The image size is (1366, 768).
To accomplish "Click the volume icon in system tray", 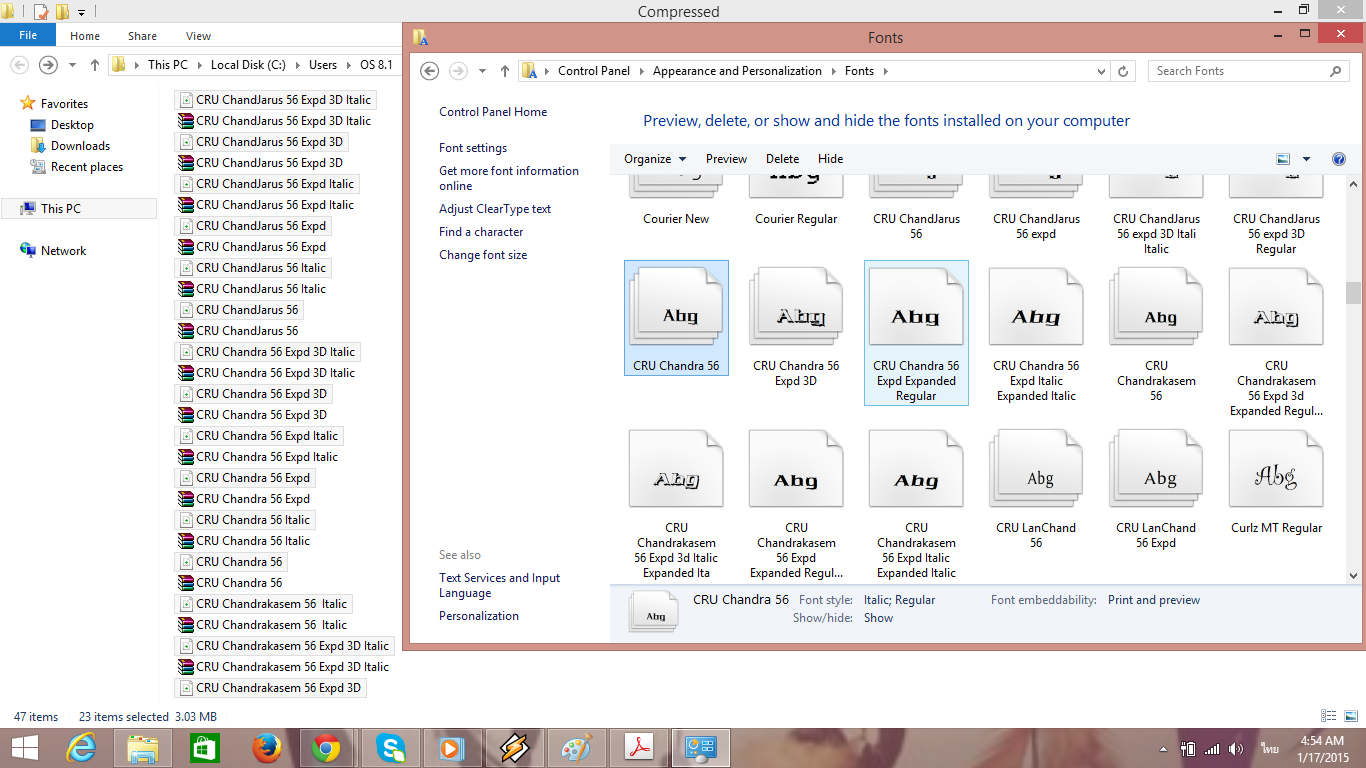I will pos(1236,748).
